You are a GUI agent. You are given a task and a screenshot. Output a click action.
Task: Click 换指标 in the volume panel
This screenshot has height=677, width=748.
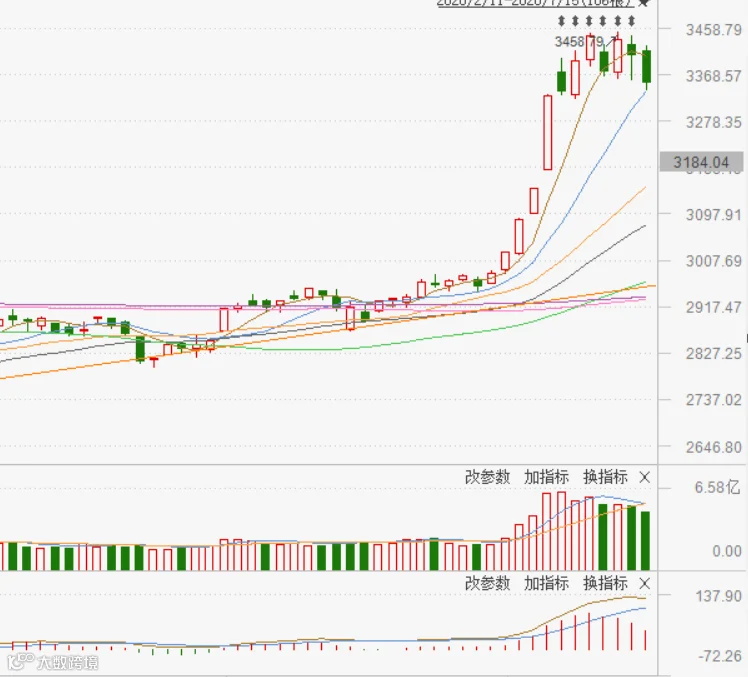605,477
